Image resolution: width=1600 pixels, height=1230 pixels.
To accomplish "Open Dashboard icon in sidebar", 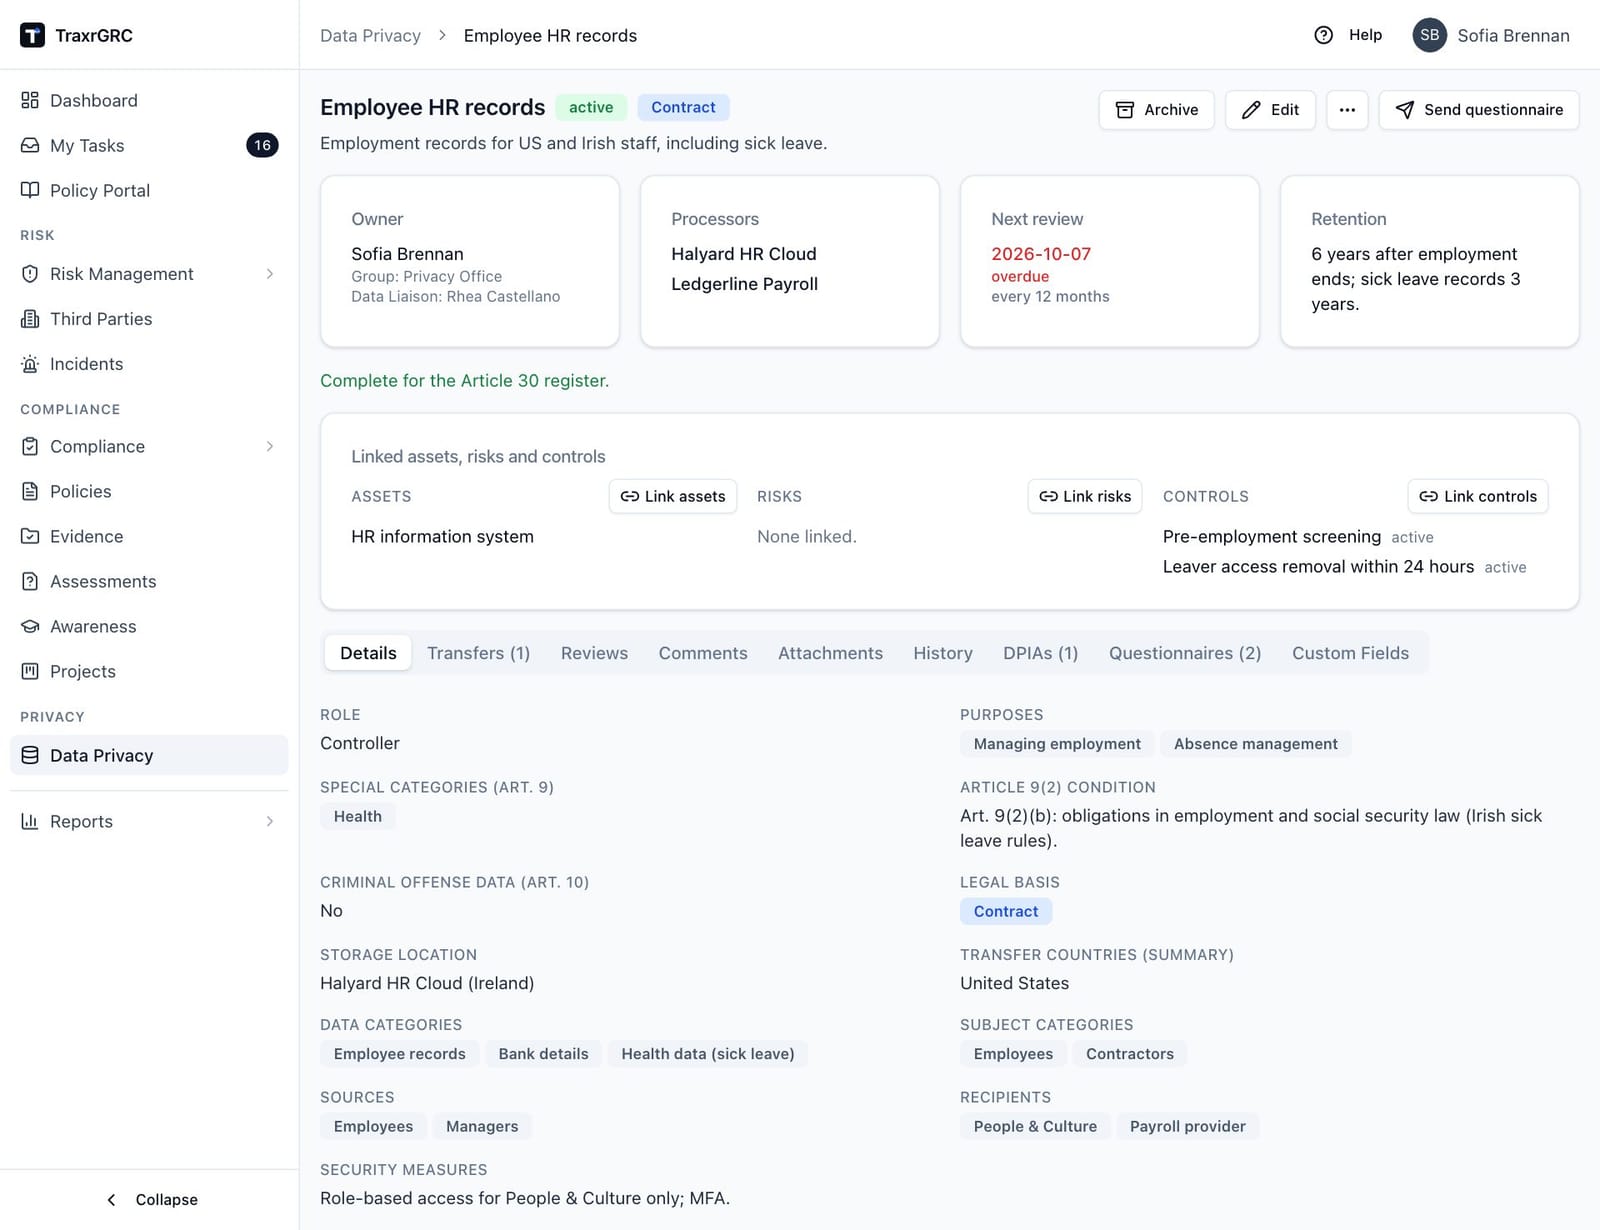I will [30, 100].
